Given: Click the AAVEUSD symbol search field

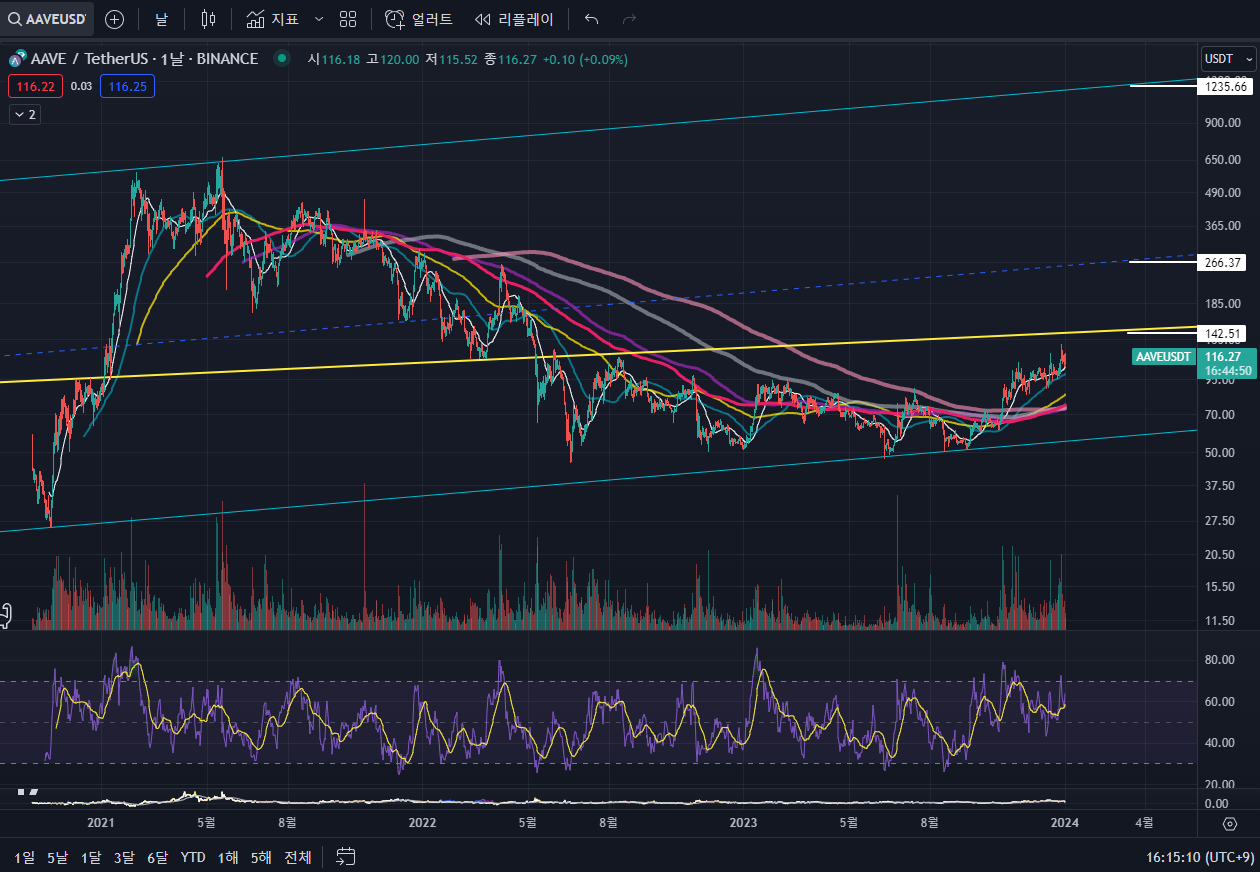Looking at the screenshot, I should (x=48, y=19).
